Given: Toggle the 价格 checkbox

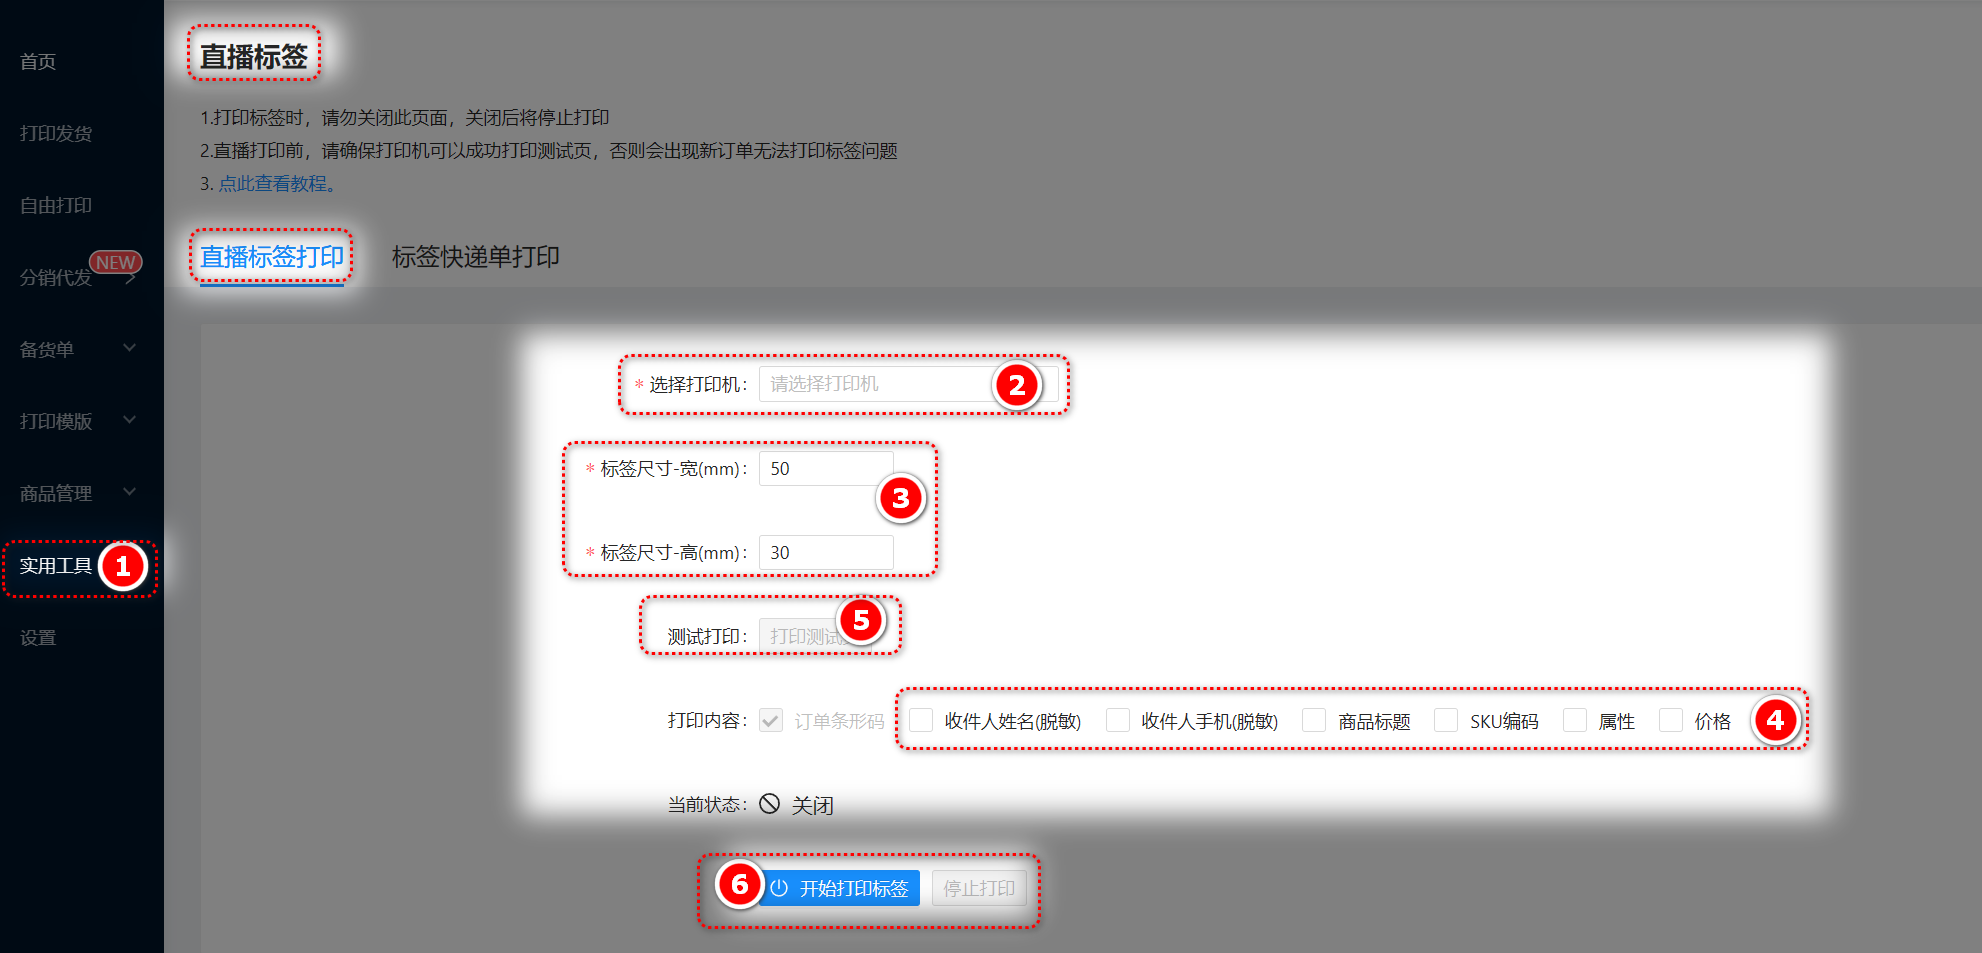Looking at the screenshot, I should pos(1671,721).
